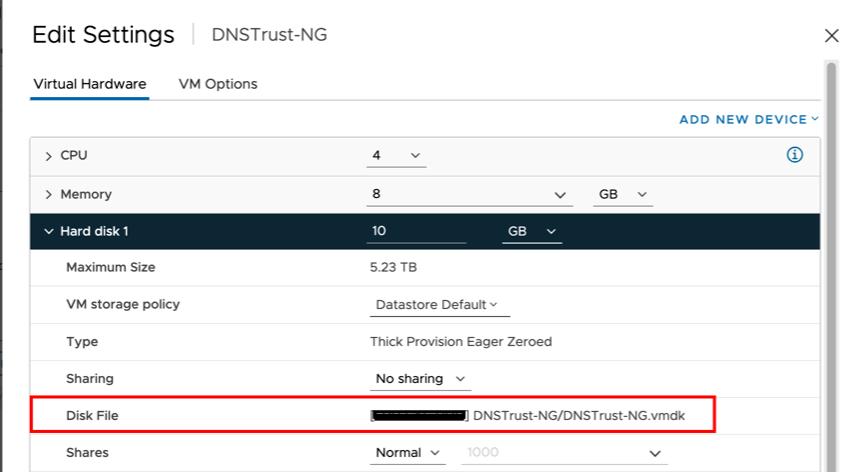The width and height of the screenshot is (863, 472).
Task: Expand the CPU settings row
Action: point(49,156)
